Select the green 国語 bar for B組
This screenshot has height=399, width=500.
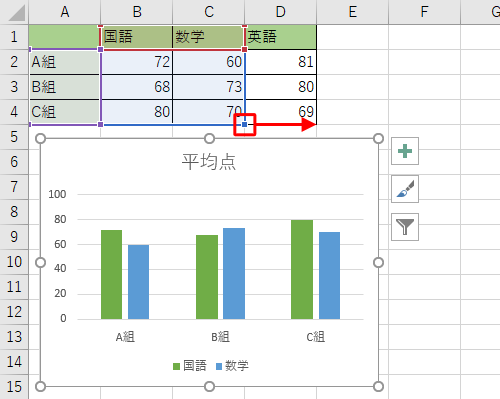click(207, 277)
